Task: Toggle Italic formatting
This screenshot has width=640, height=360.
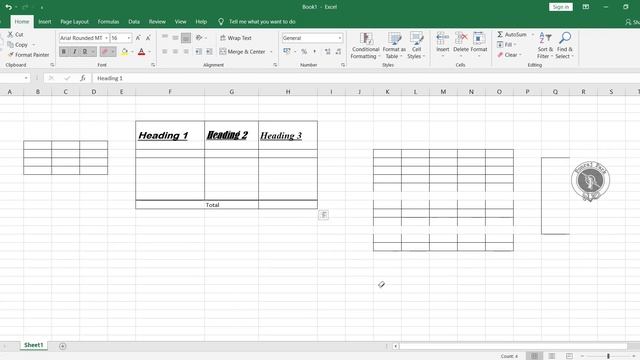Action: [74, 51]
